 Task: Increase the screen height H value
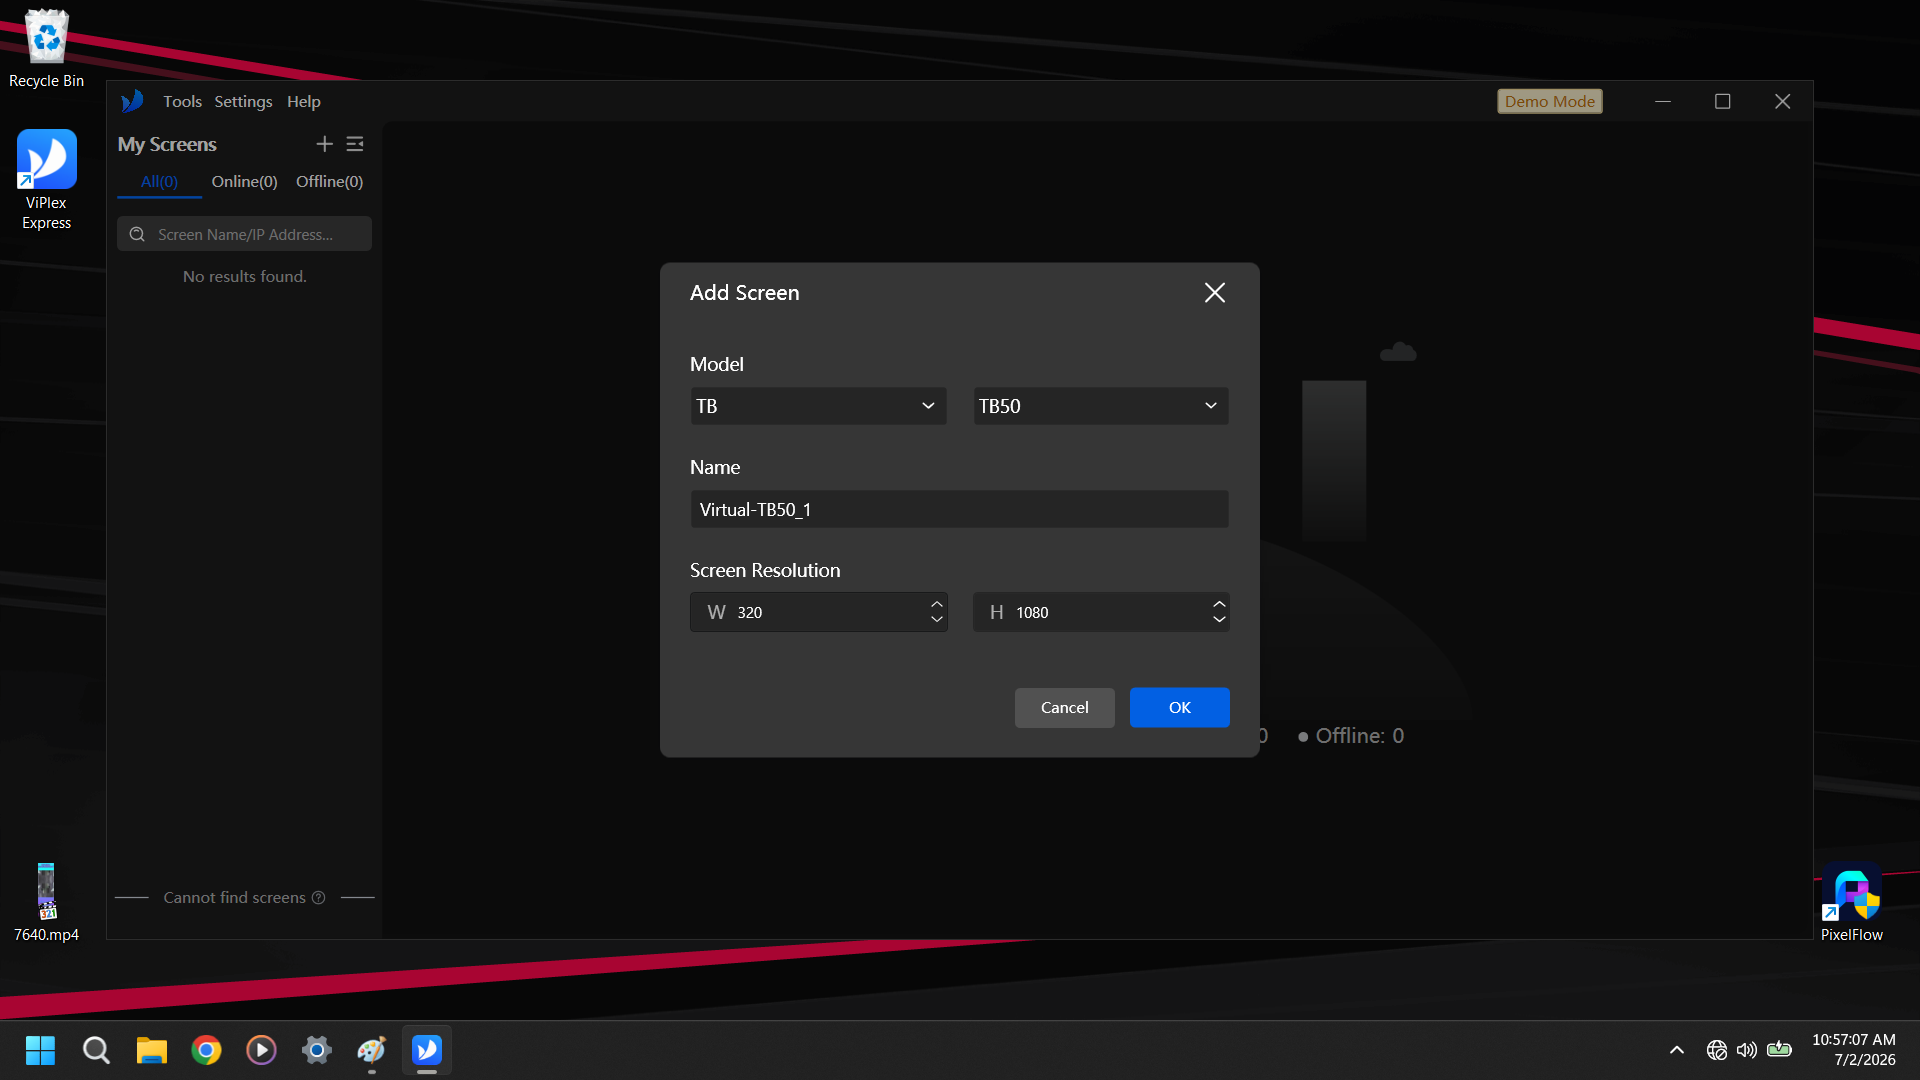tap(1219, 604)
